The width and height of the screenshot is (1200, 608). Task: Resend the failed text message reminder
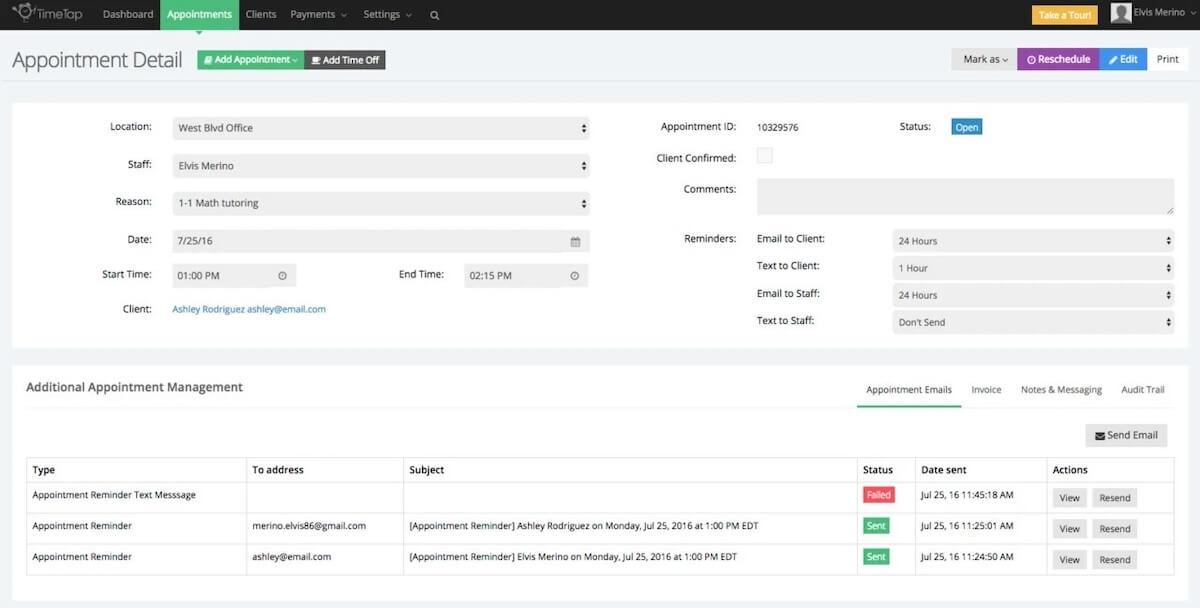coord(1114,498)
